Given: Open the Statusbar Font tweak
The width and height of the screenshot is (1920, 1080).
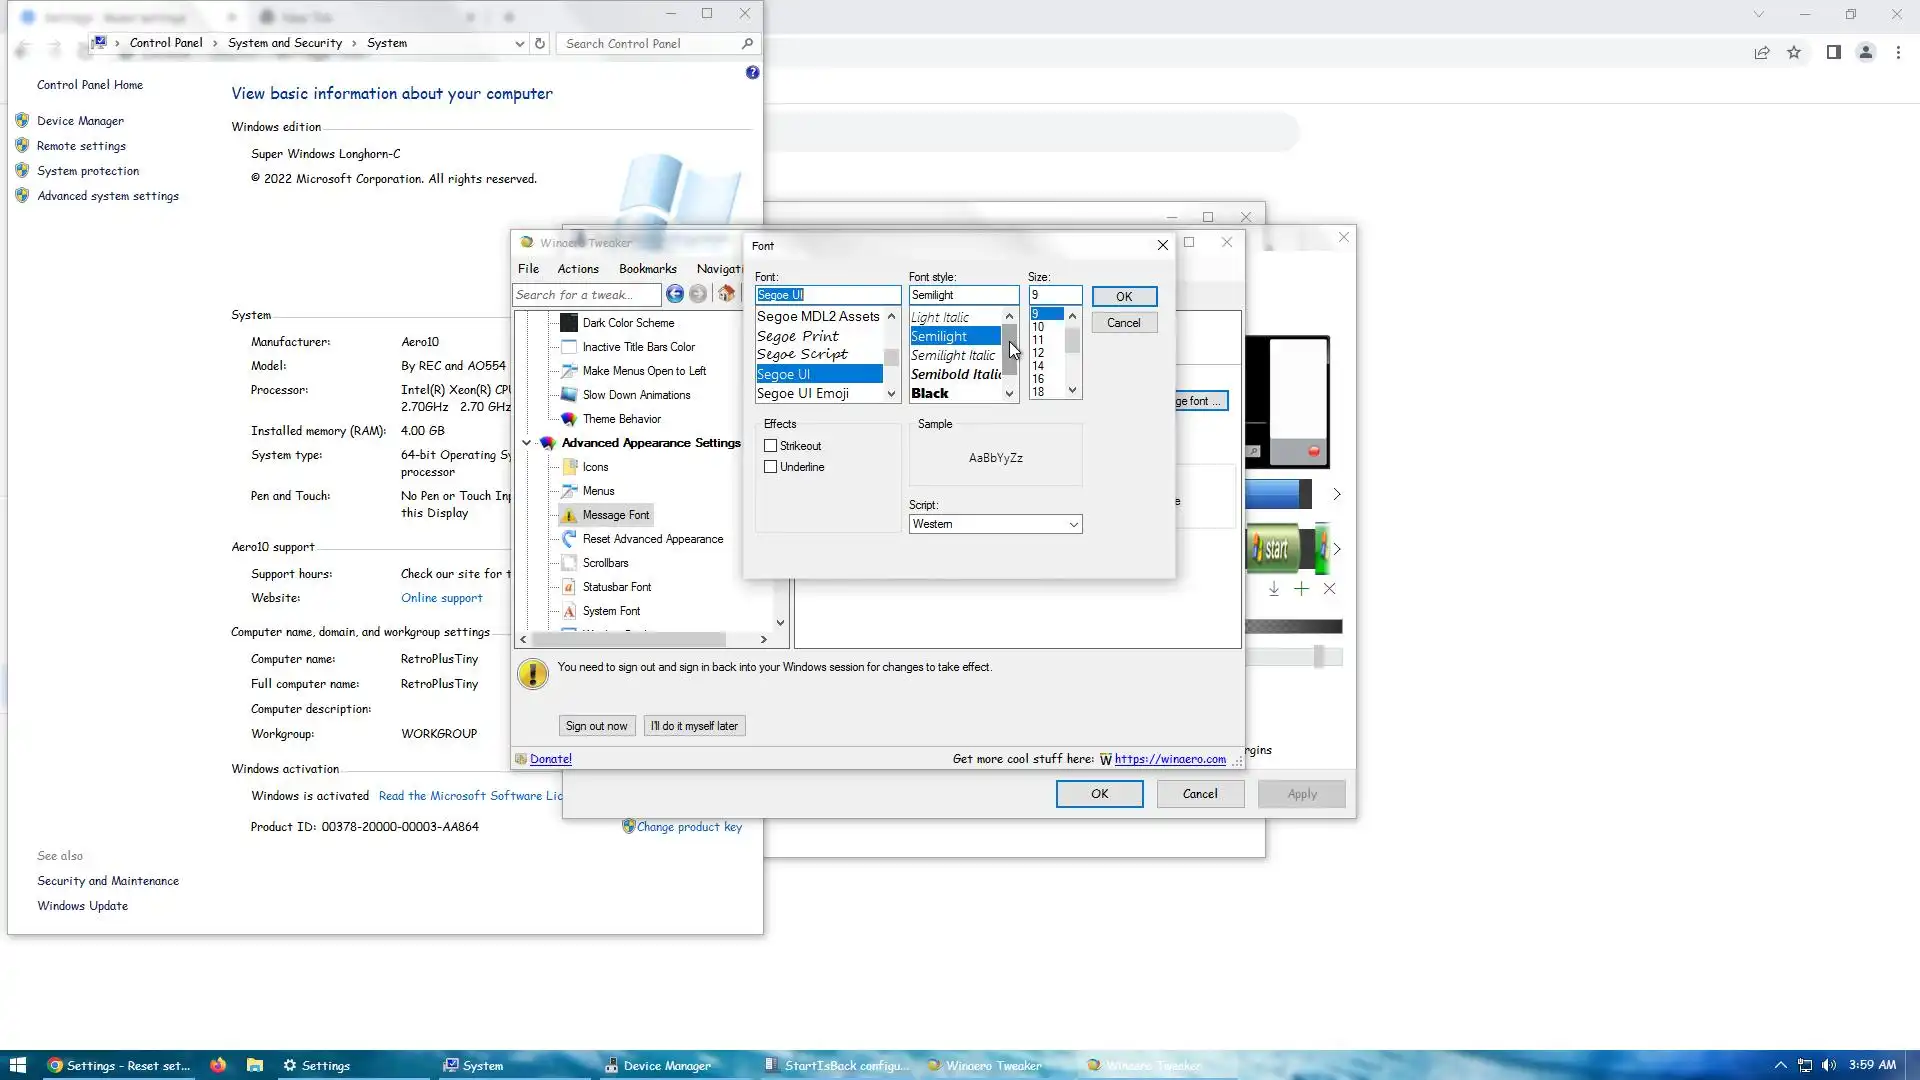Looking at the screenshot, I should tap(616, 587).
